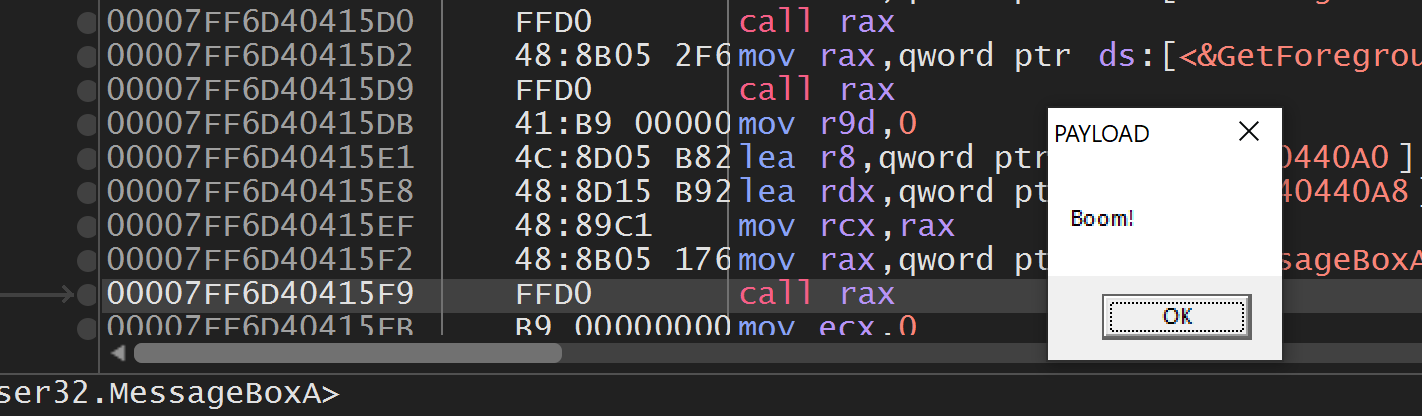
Task: Toggle breakpoint dot at 00007FF6D40415D9
Action: coord(88,89)
